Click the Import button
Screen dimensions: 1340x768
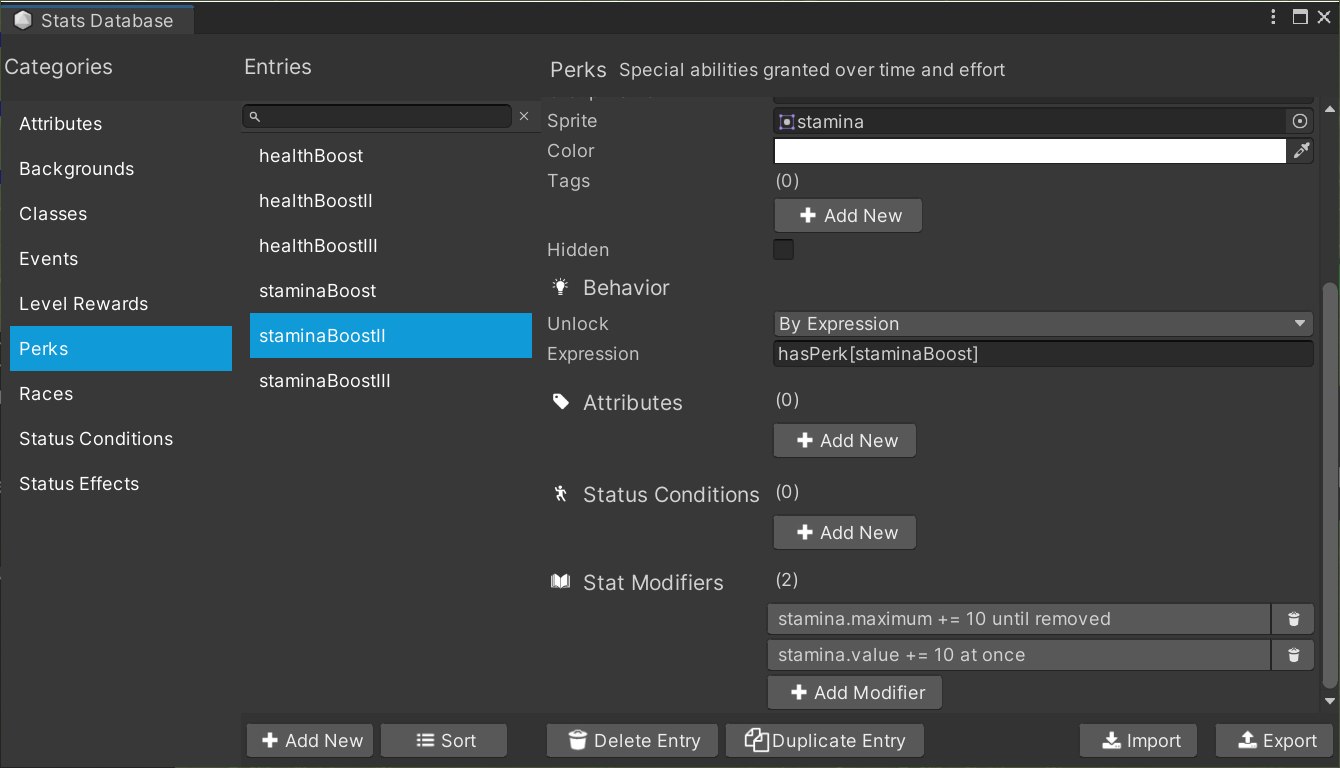coord(1138,741)
